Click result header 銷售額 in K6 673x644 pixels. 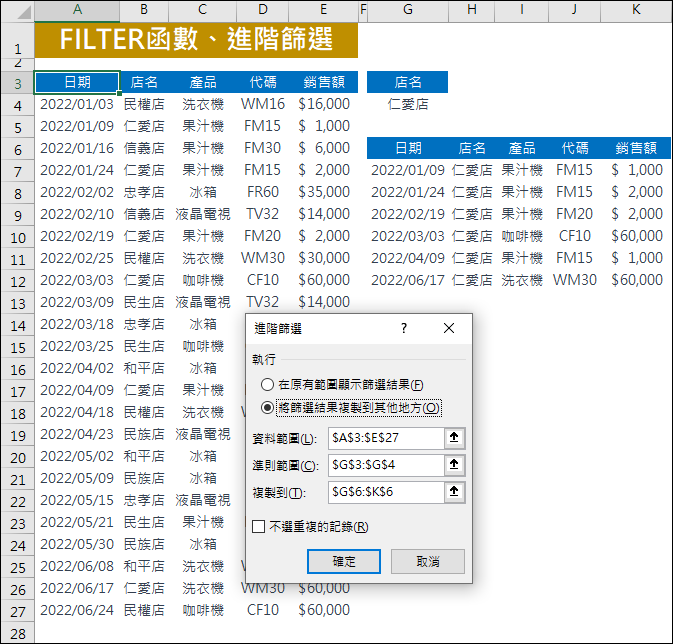coord(636,148)
